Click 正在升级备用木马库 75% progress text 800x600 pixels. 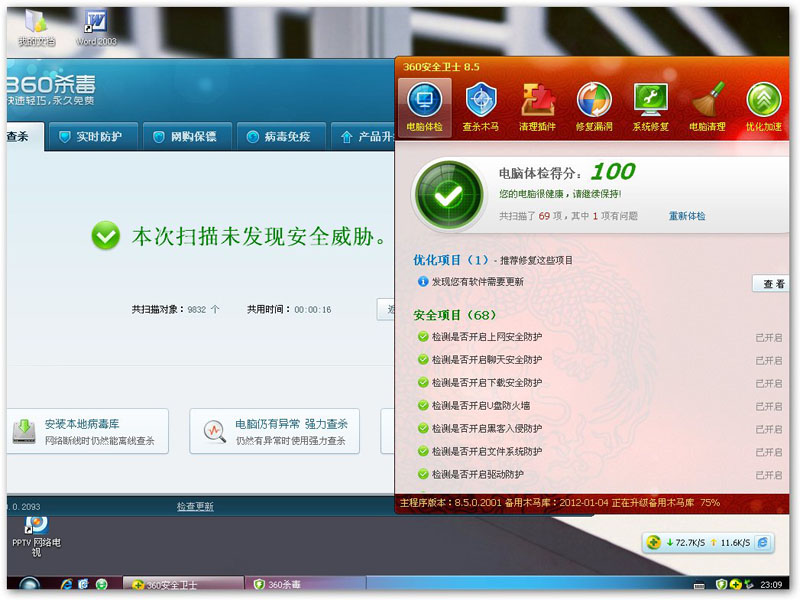point(665,503)
